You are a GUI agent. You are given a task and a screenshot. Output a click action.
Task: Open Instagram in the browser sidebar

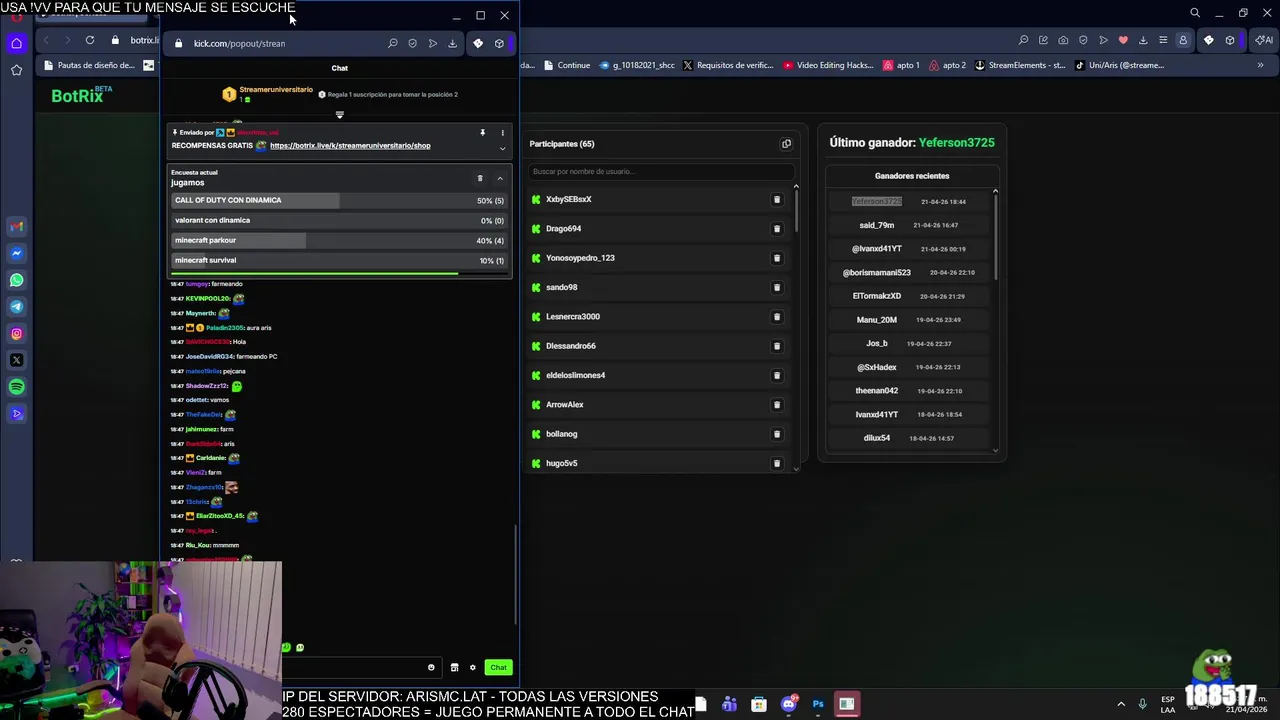(x=16, y=333)
